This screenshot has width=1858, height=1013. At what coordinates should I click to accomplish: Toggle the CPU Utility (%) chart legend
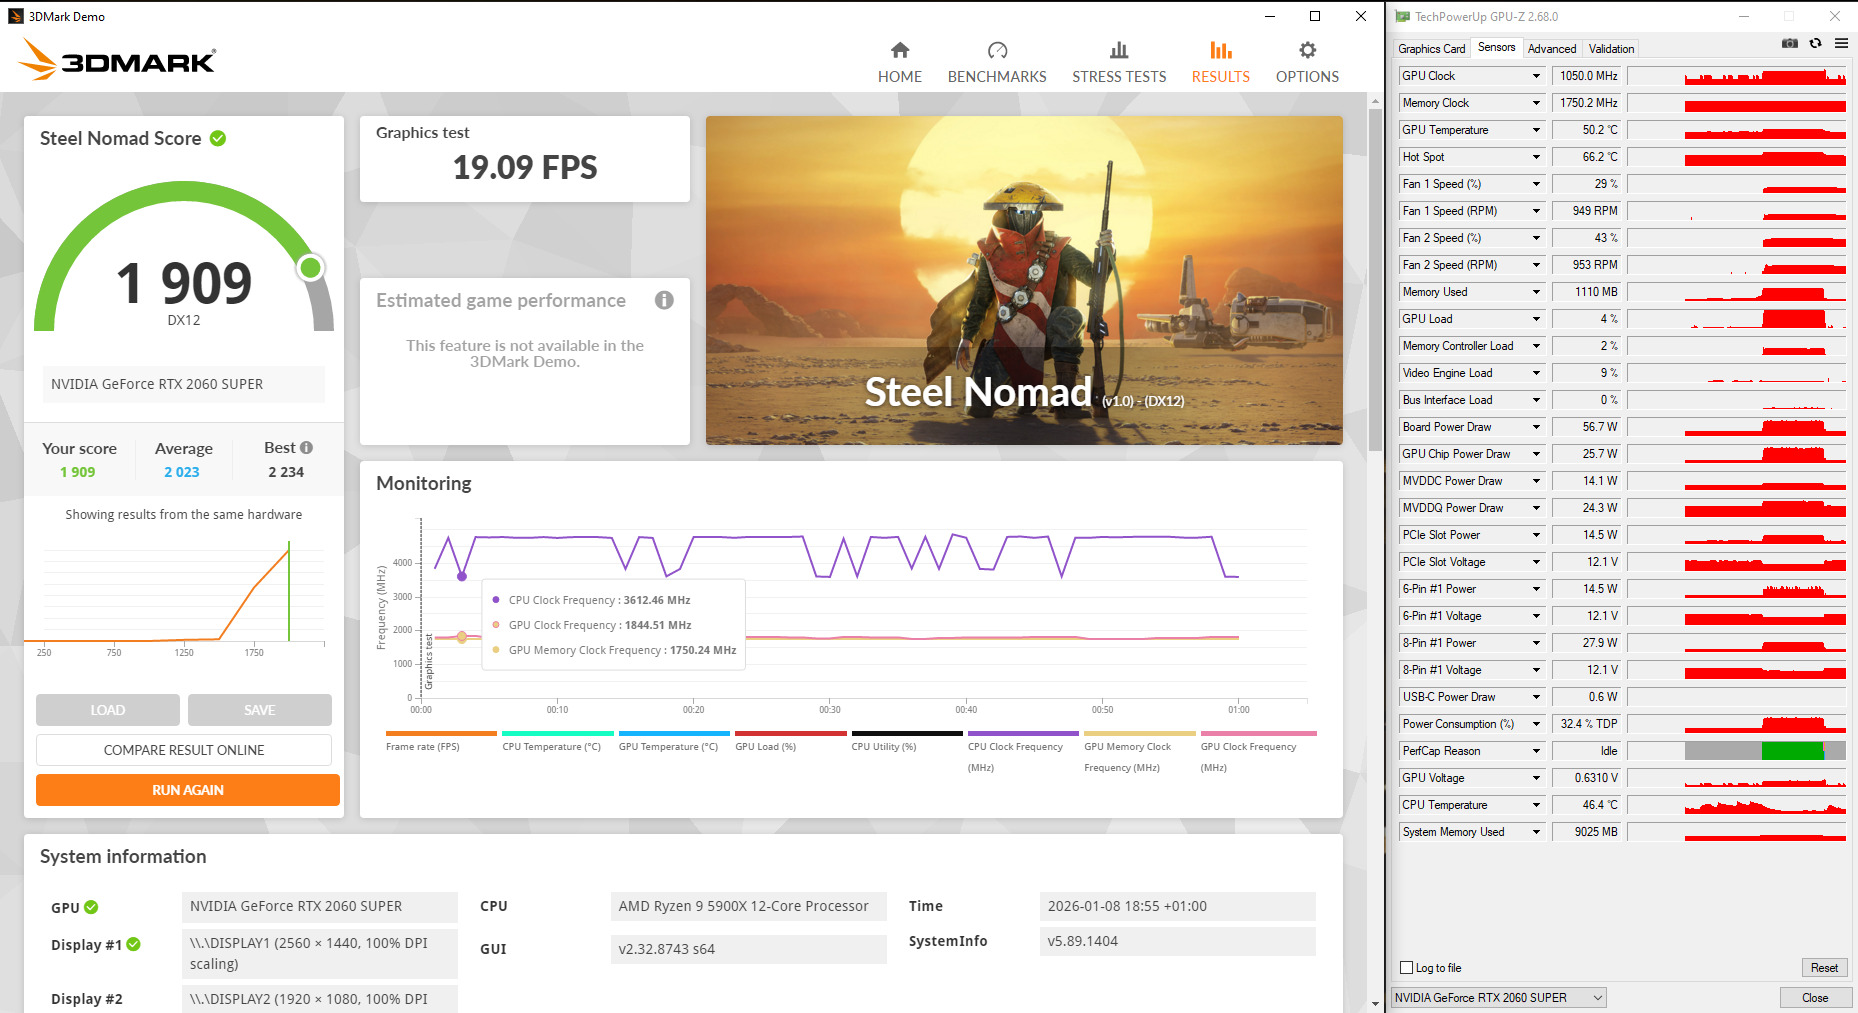point(907,741)
